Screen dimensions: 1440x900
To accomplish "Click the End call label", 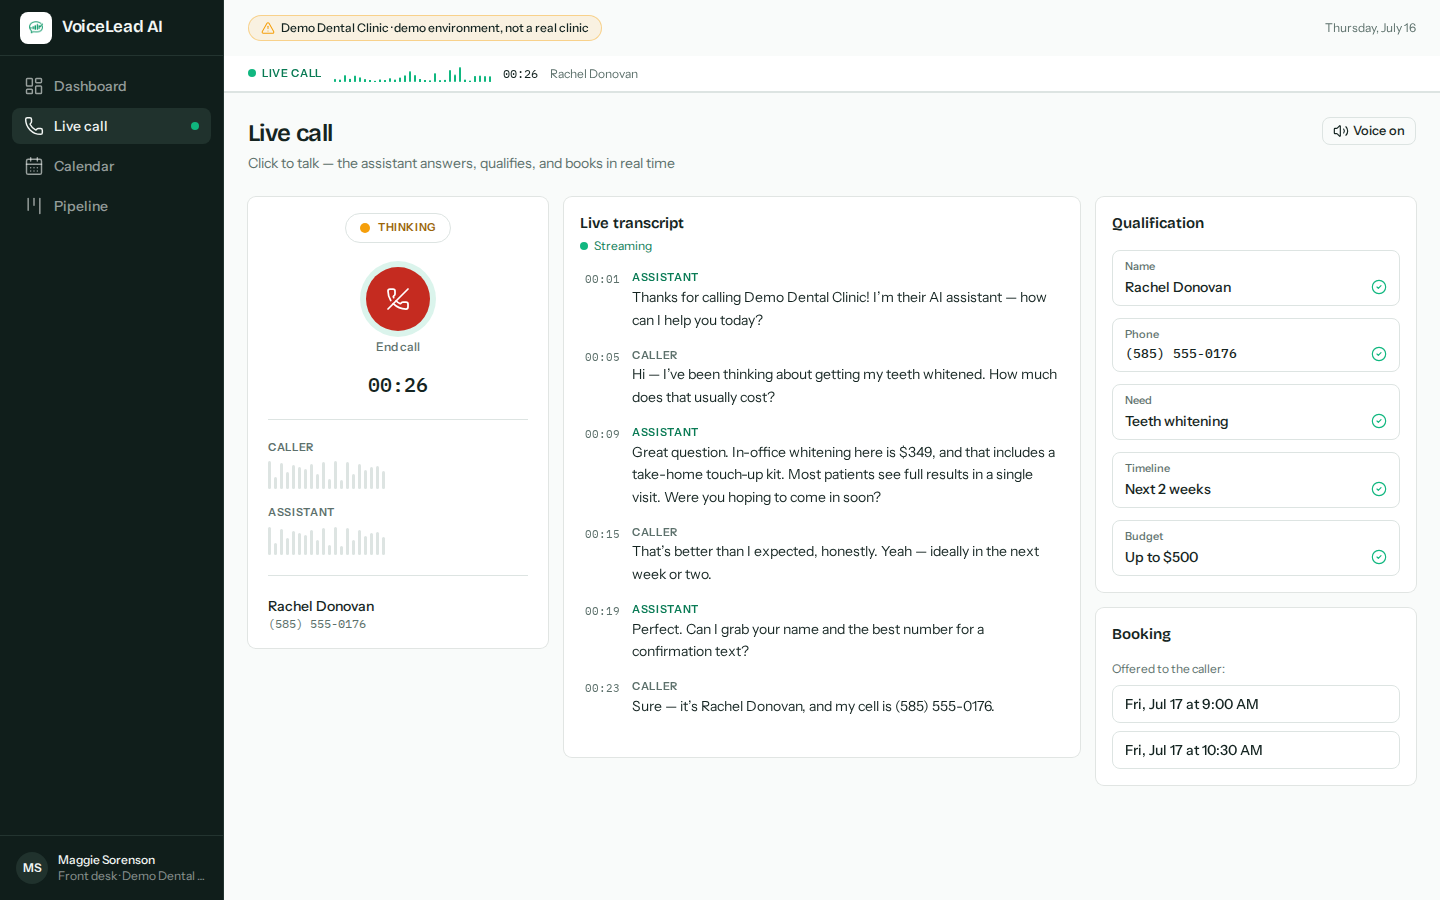I will [x=398, y=347].
